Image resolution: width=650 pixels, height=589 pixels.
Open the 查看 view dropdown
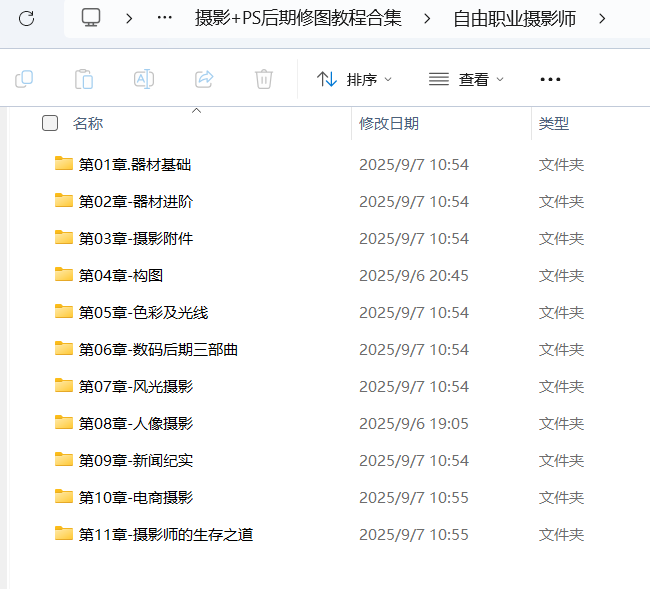point(466,79)
